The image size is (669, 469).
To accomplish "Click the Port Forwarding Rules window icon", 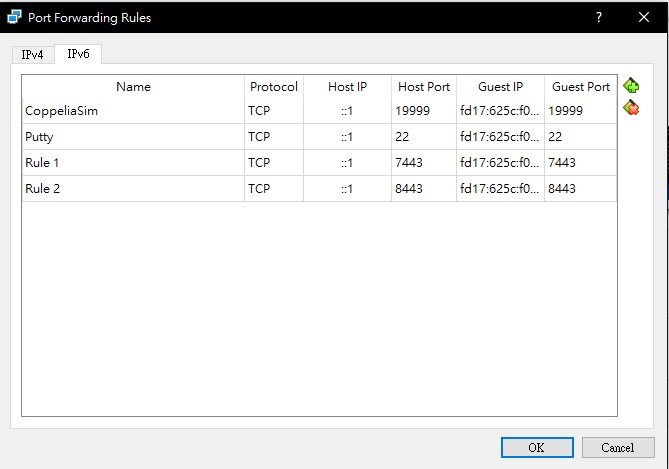I will [x=14, y=17].
